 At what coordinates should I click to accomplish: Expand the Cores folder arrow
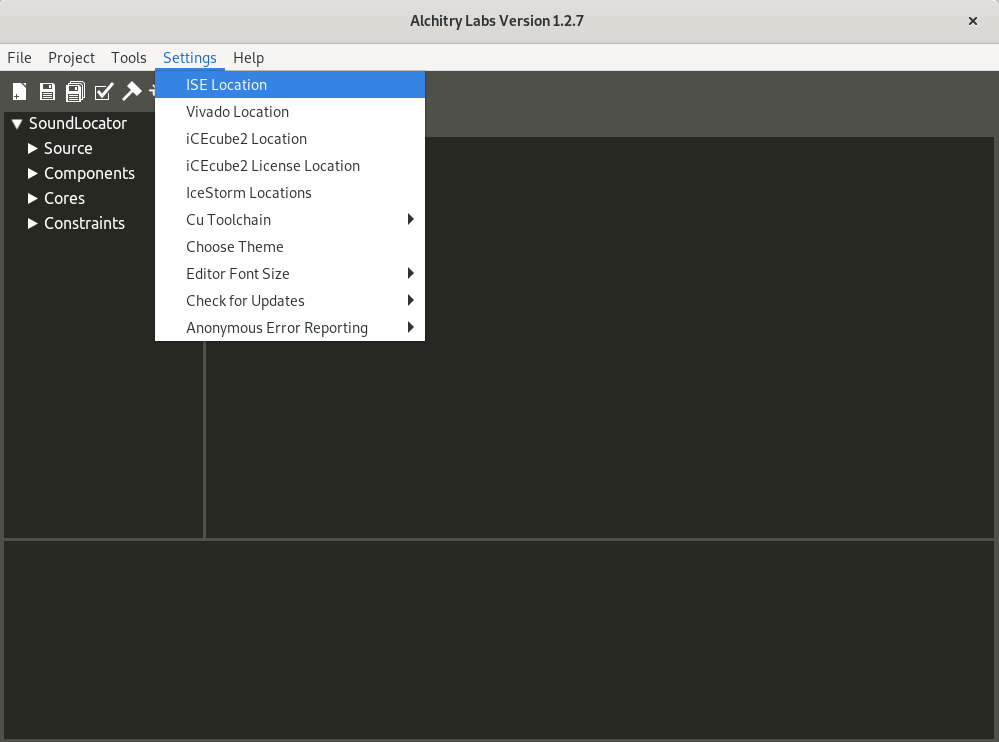(x=32, y=199)
